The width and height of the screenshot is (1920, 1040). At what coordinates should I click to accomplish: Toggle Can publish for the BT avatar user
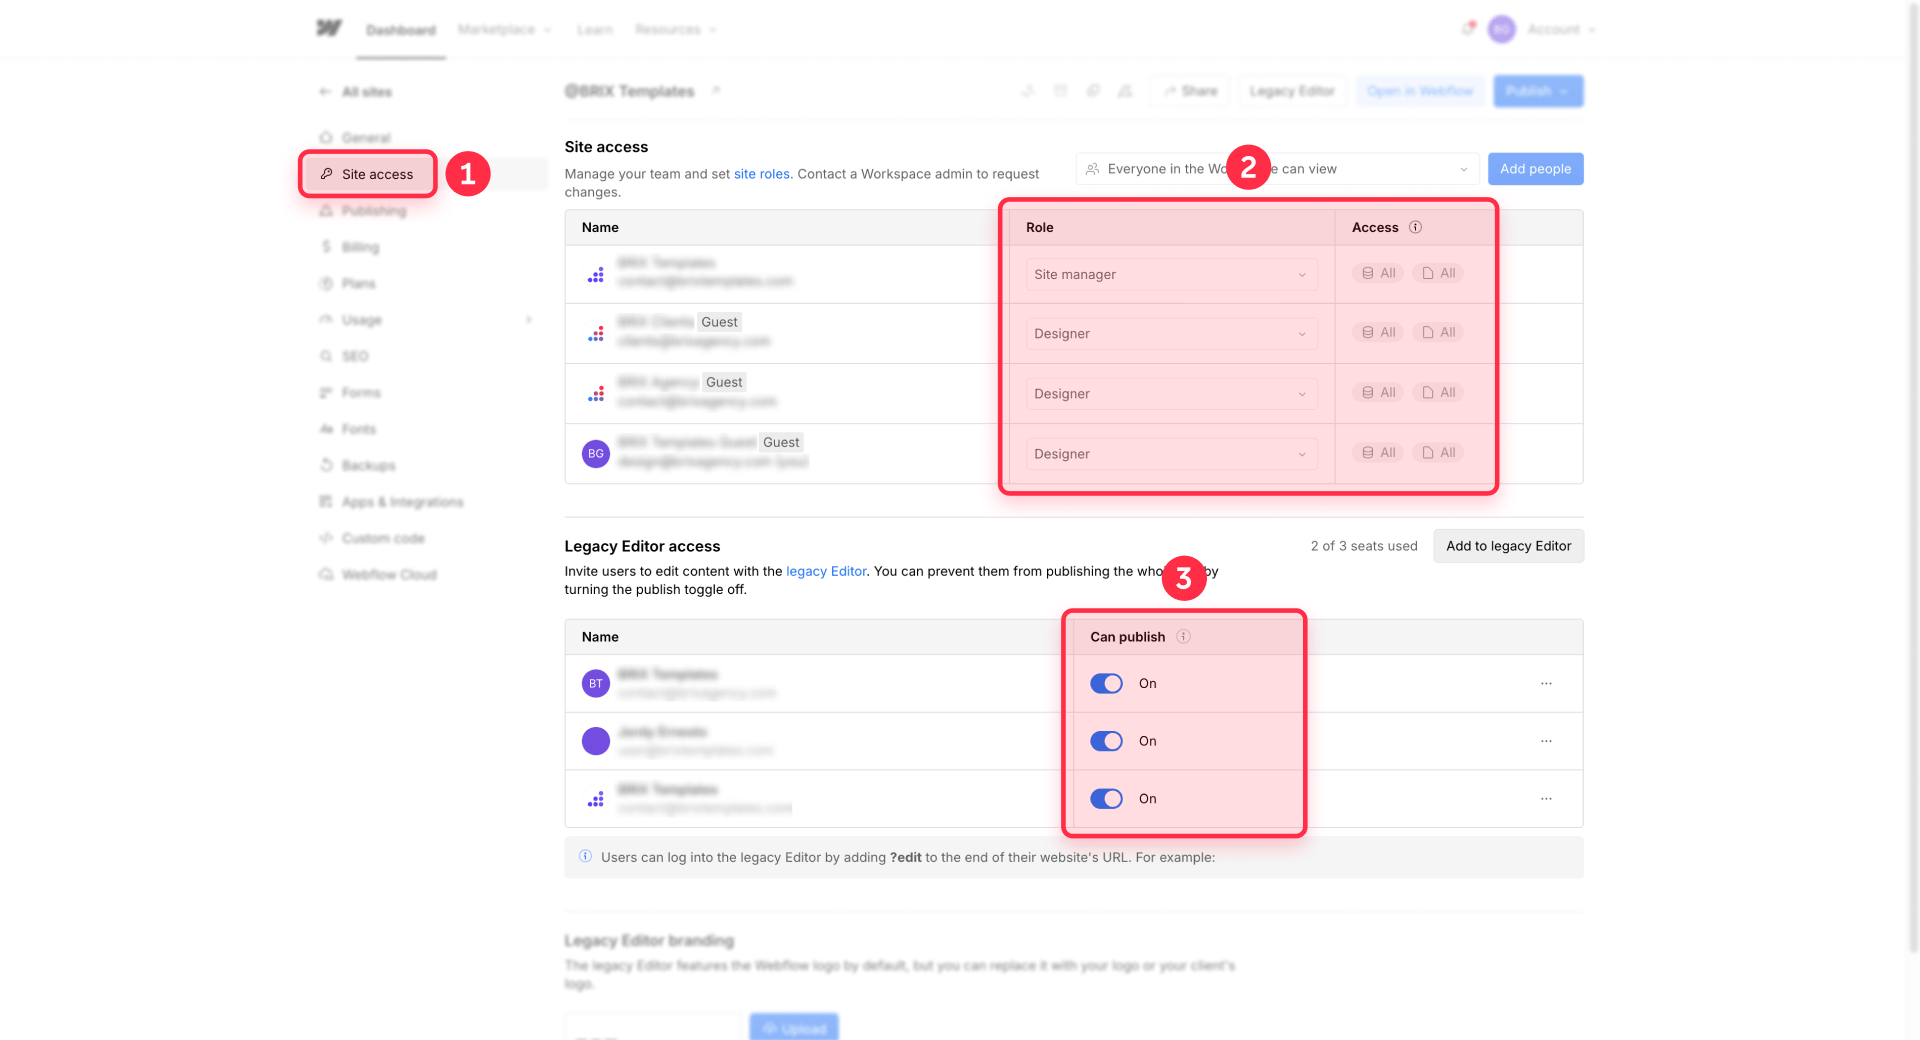[x=1106, y=683]
